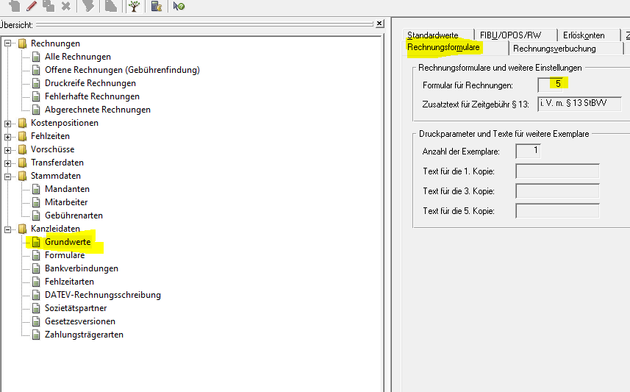
Task: Select Fehlerhafte Rechnungen
Action: tap(92, 96)
